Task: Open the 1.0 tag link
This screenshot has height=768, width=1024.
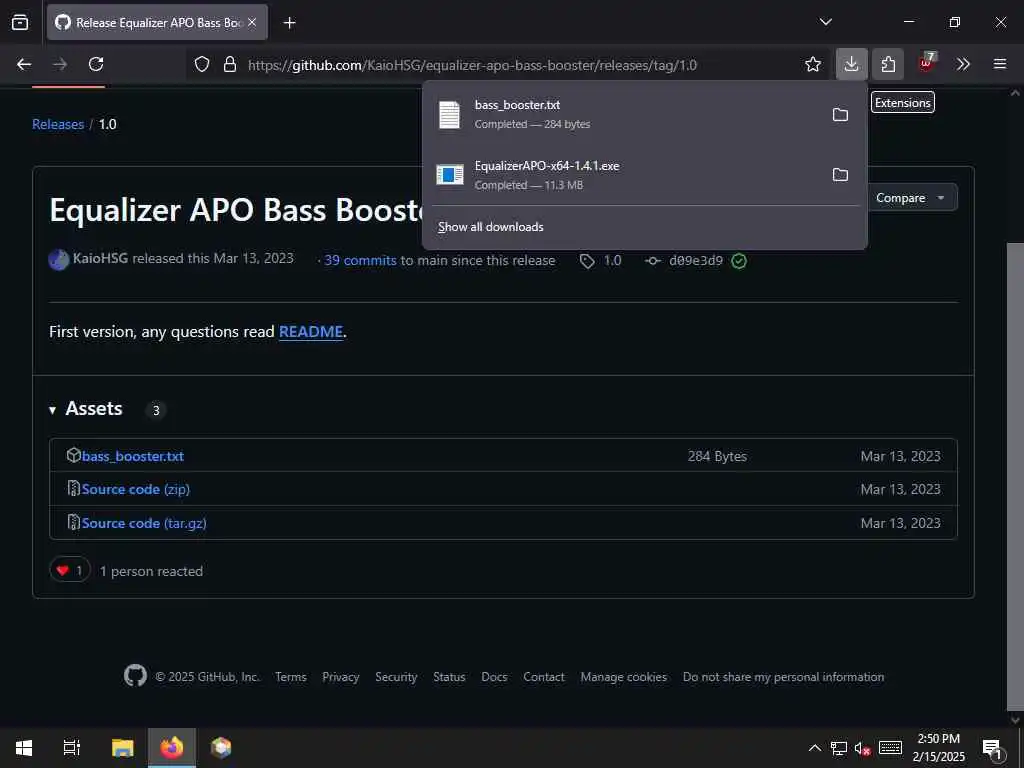Action: (601, 261)
